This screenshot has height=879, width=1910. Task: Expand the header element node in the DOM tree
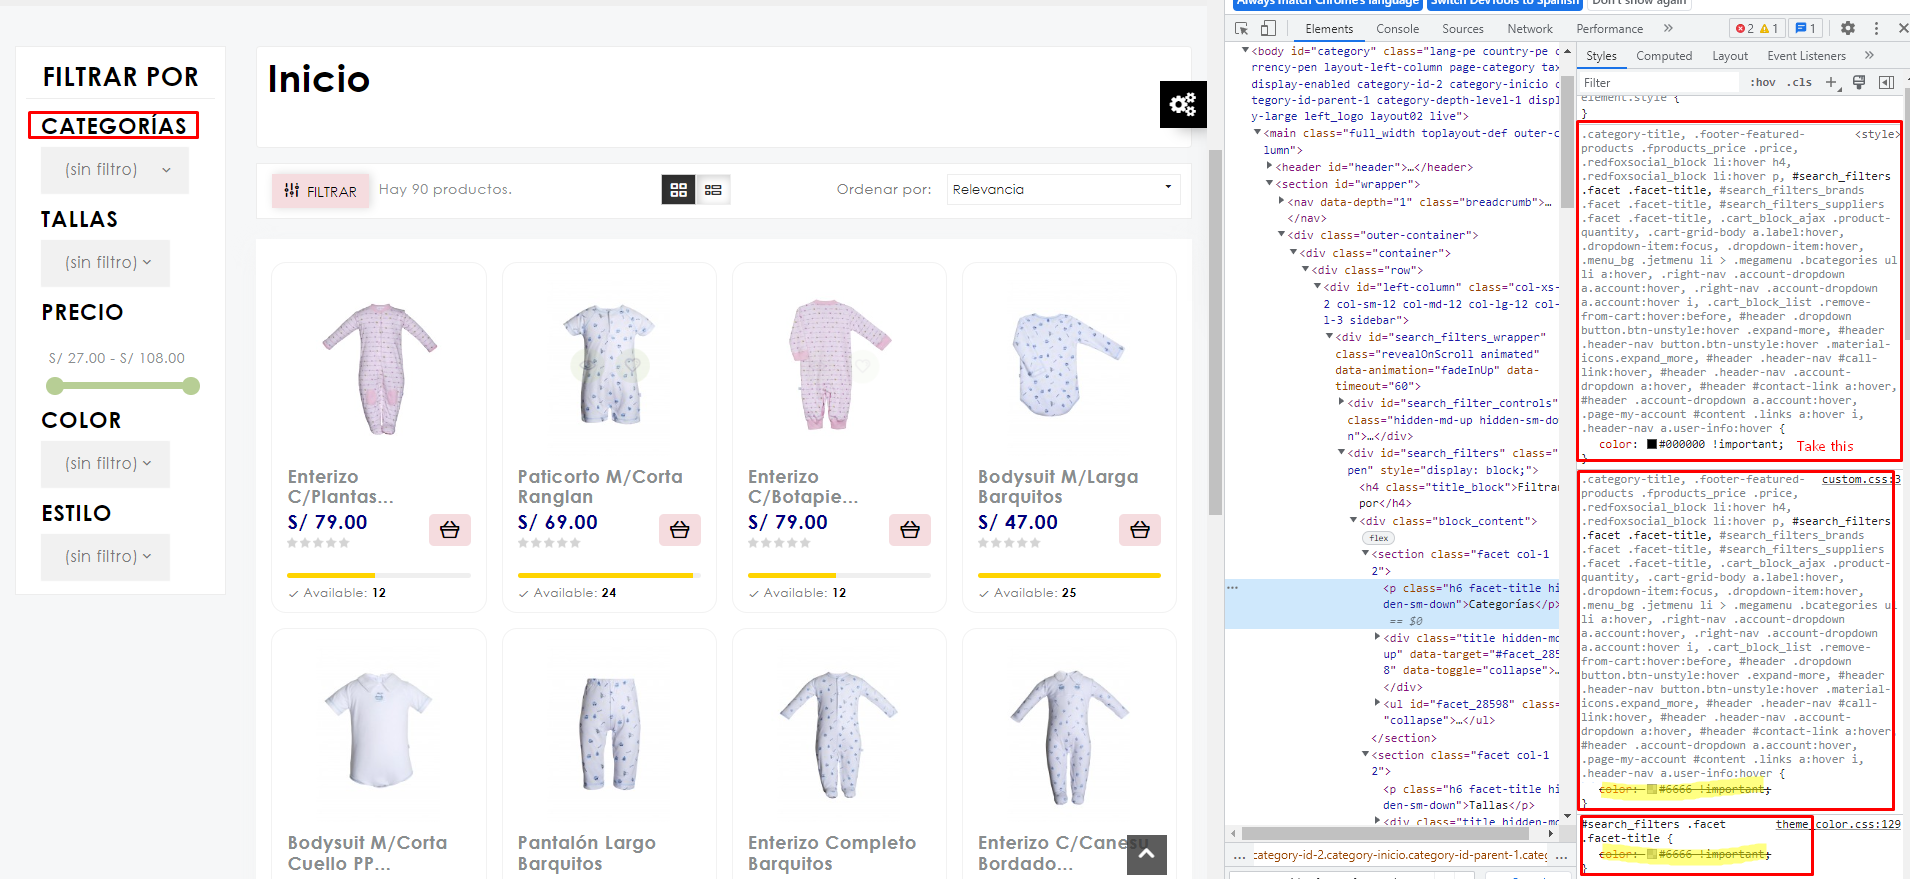(x=1270, y=167)
